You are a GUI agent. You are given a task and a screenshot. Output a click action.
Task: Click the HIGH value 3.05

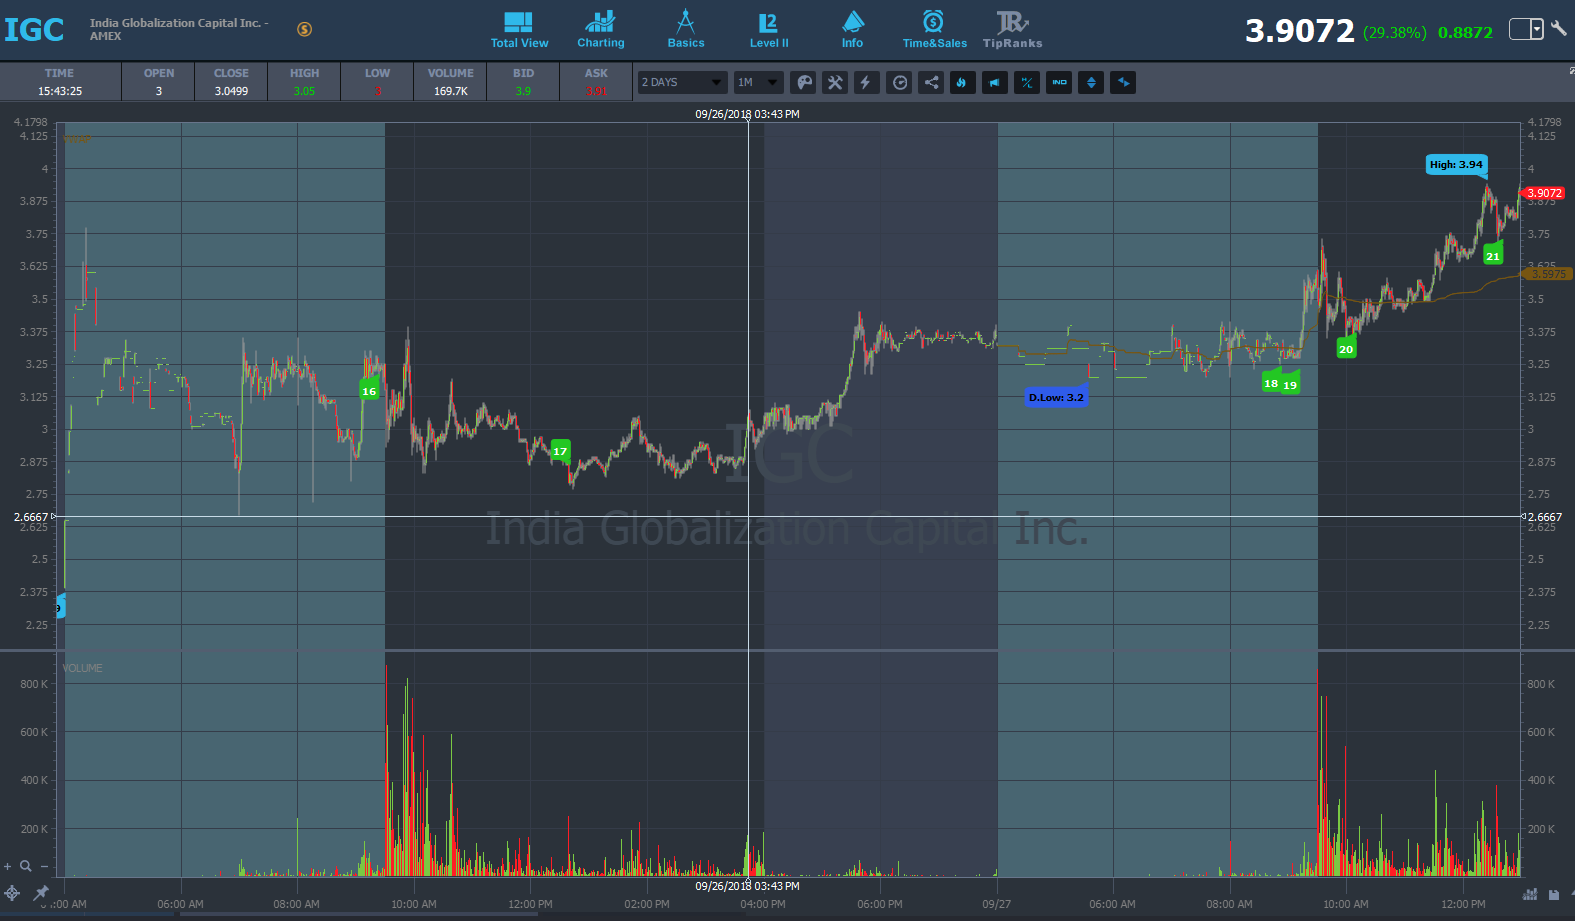304,91
